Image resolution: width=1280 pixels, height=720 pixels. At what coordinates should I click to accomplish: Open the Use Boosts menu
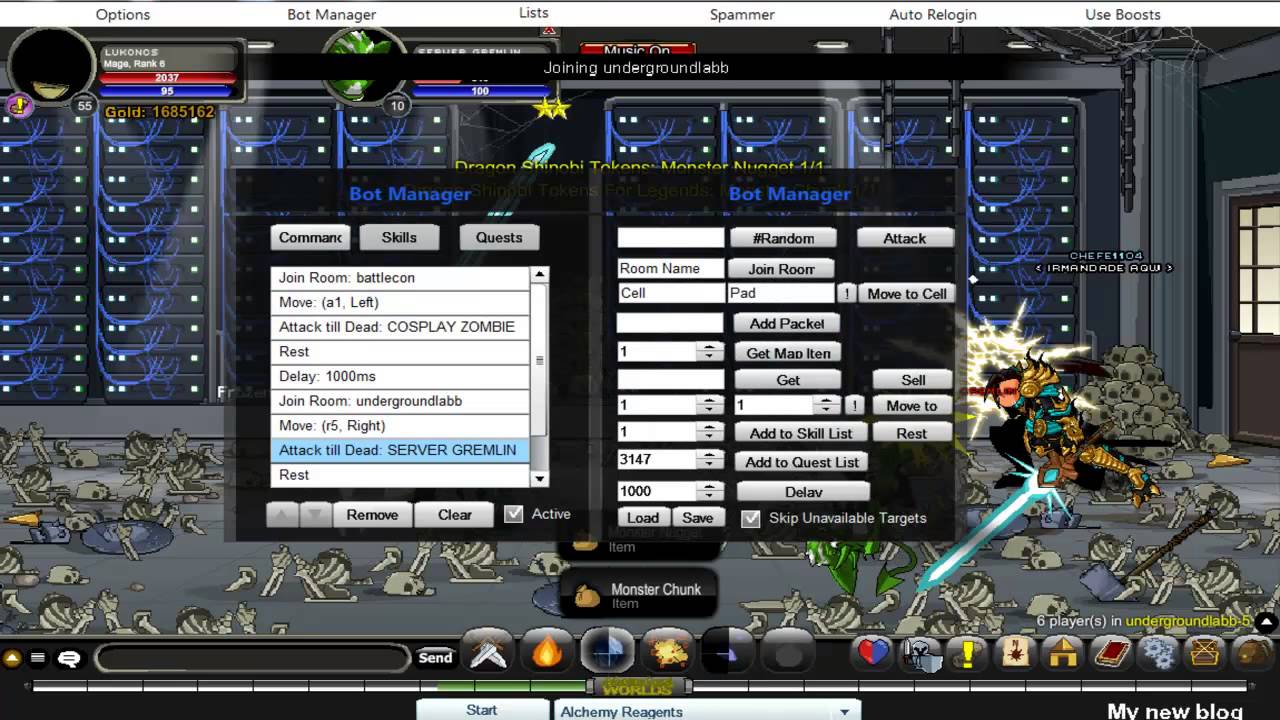tap(1123, 14)
